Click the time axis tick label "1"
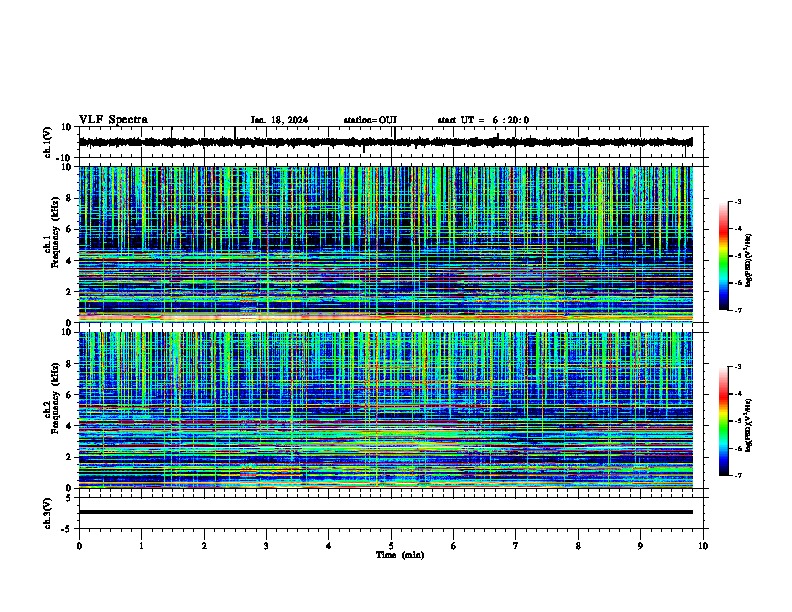Screen dimensions: 792x612 141,546
